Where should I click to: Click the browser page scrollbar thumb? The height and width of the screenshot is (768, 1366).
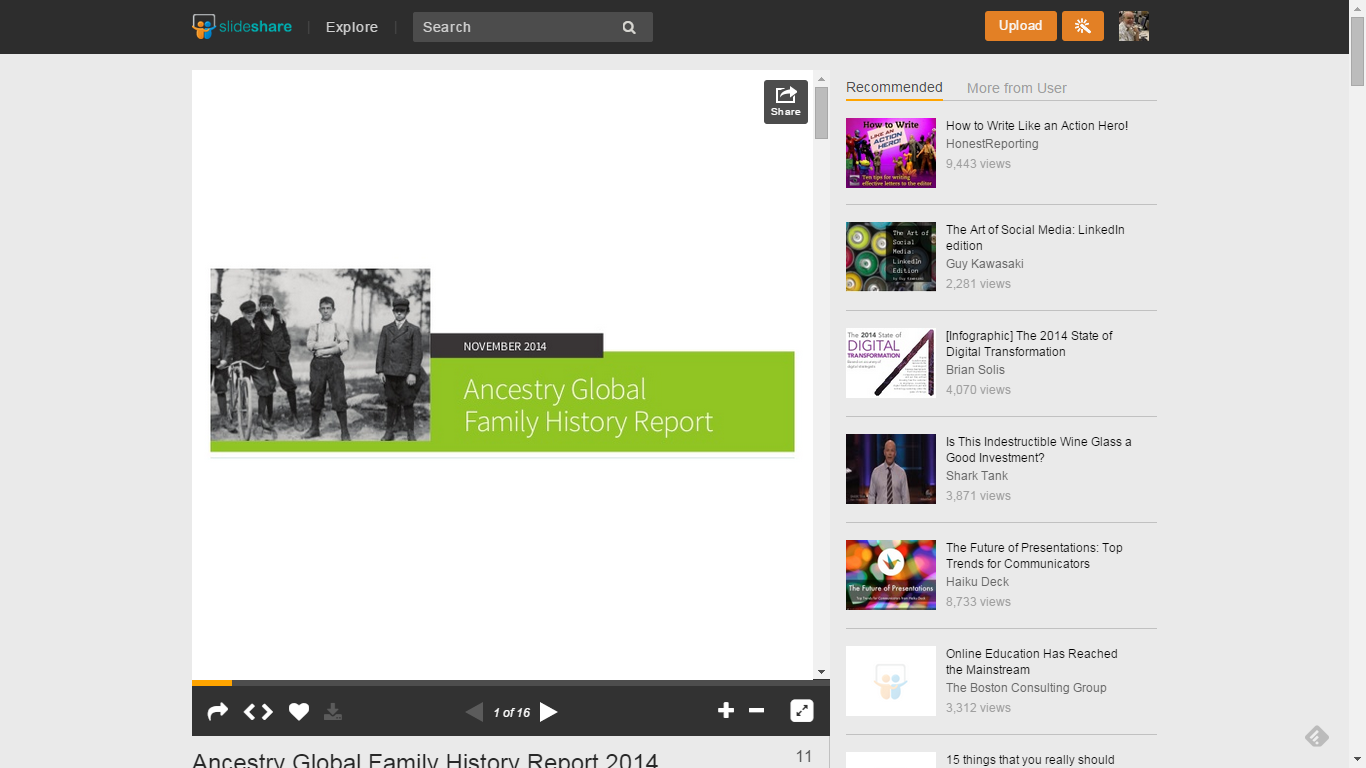(1358, 51)
